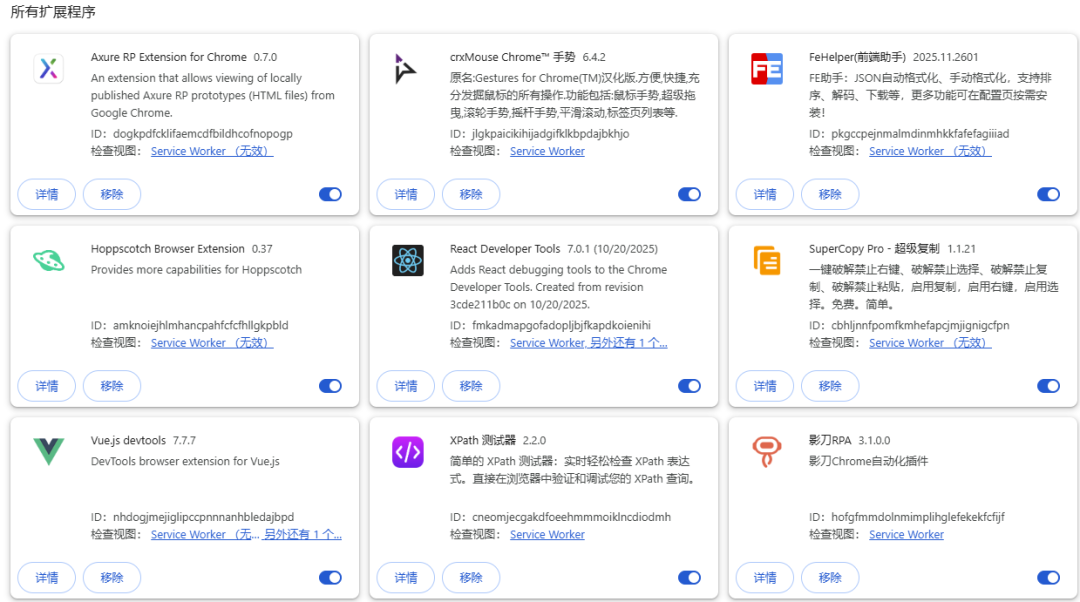Screen dimensions: 1080x602
Task: Click the Vue.js devtools icon
Action: click(48, 451)
